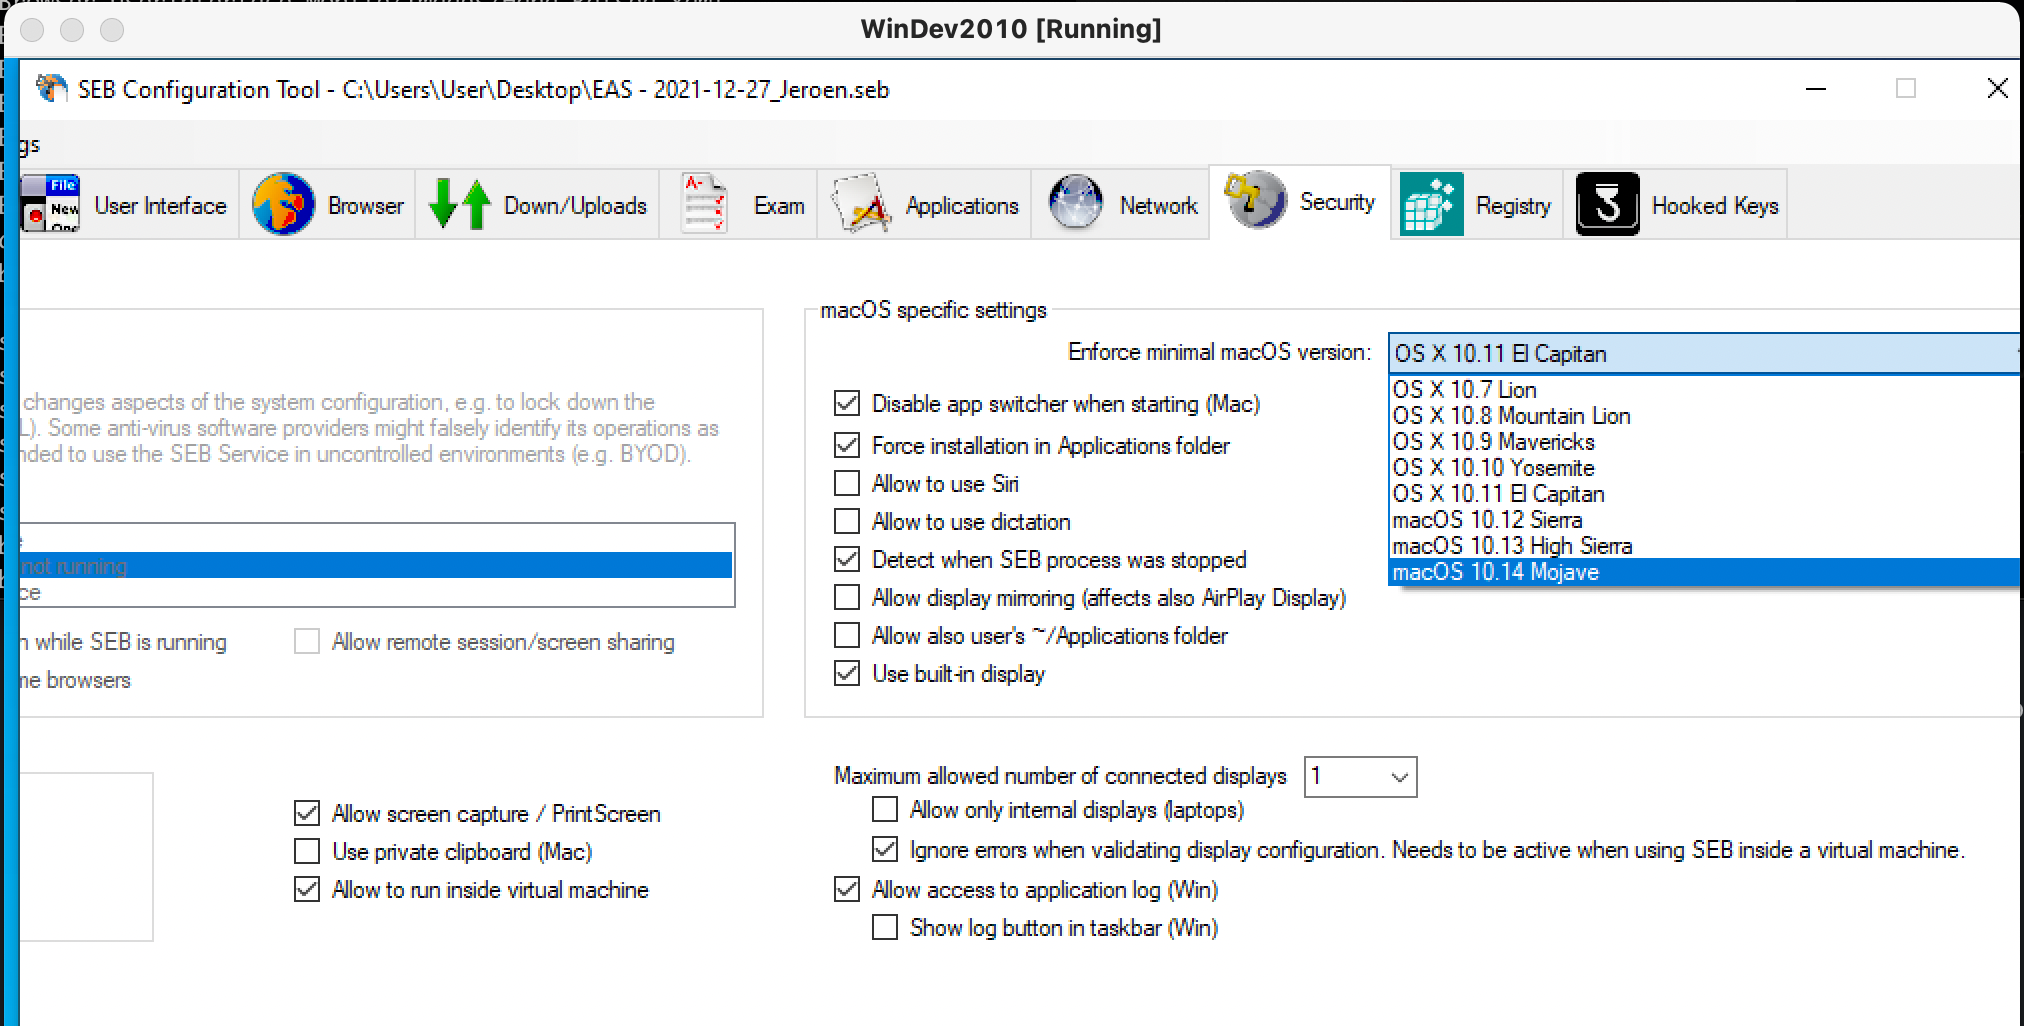Switch to the Browser tab icon
Screen dimensions: 2024x1026
coord(282,203)
